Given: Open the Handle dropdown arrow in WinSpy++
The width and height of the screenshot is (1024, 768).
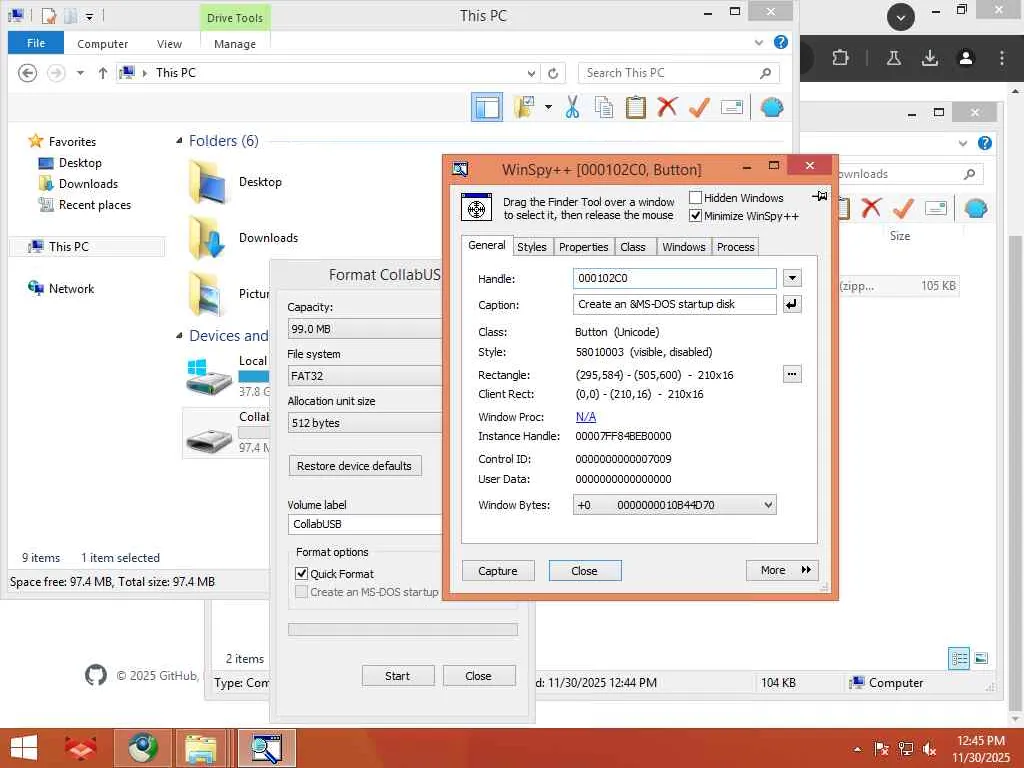Looking at the screenshot, I should point(792,278).
